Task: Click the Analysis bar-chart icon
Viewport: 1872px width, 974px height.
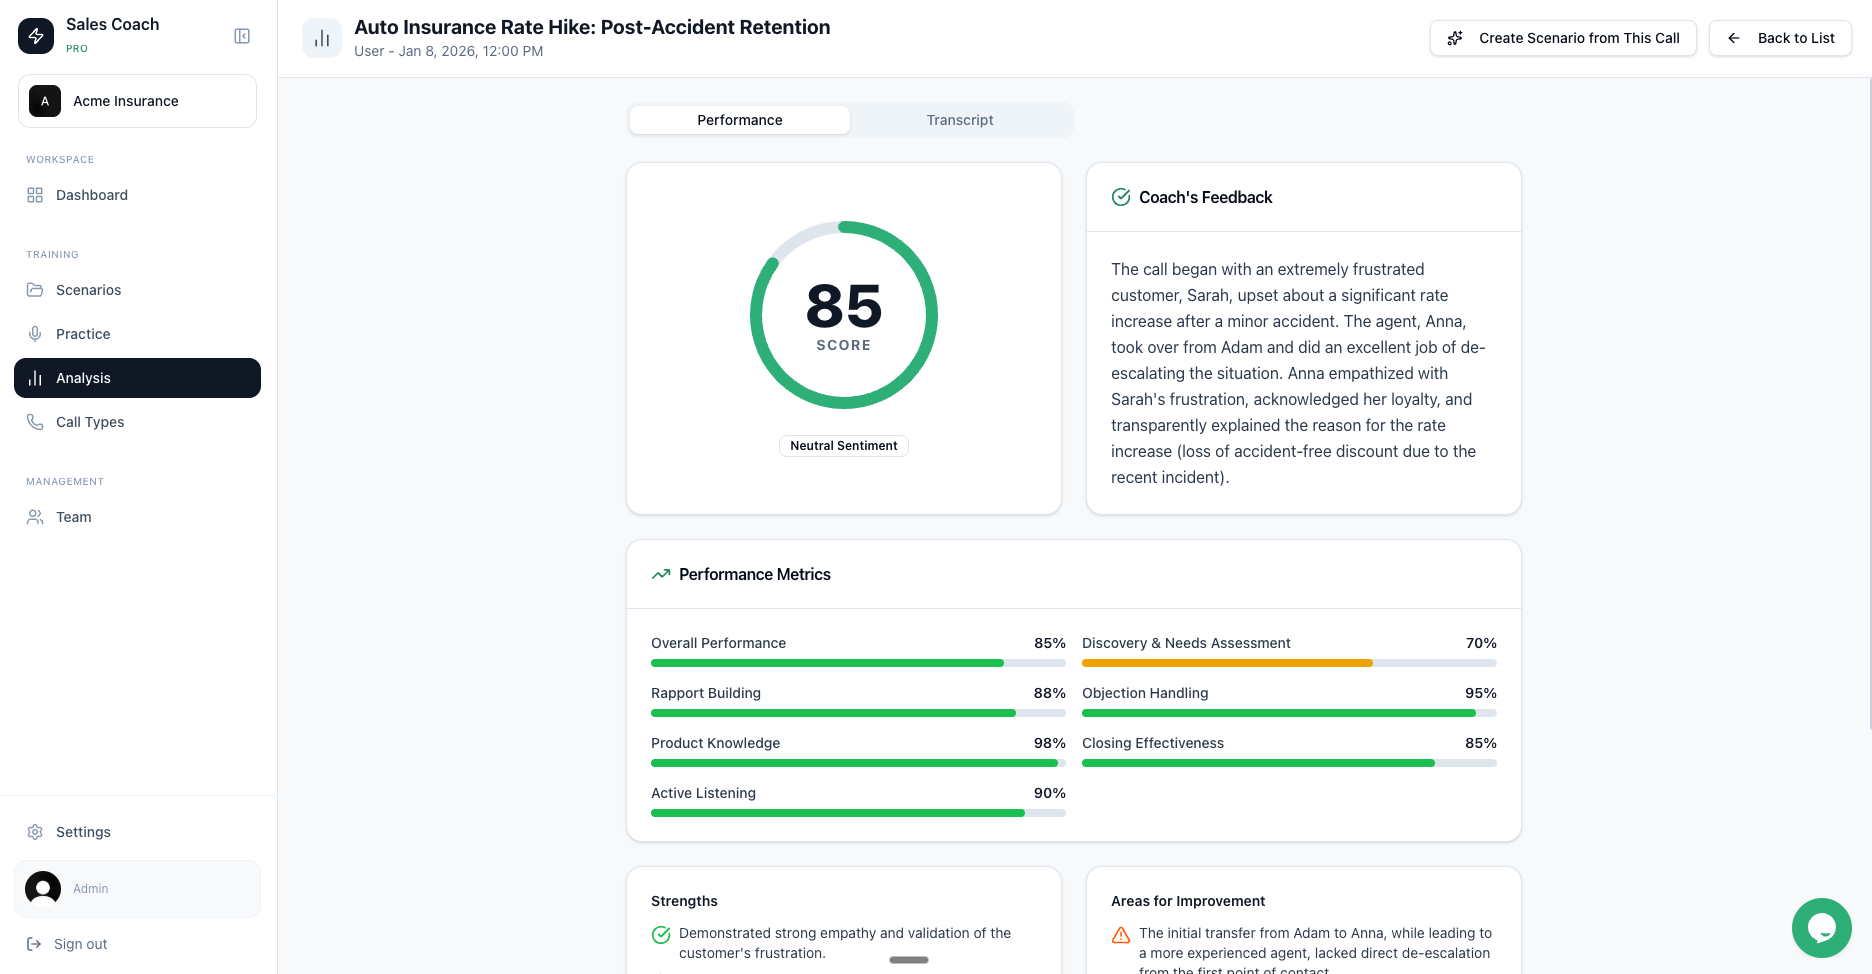Action: tap(35, 378)
